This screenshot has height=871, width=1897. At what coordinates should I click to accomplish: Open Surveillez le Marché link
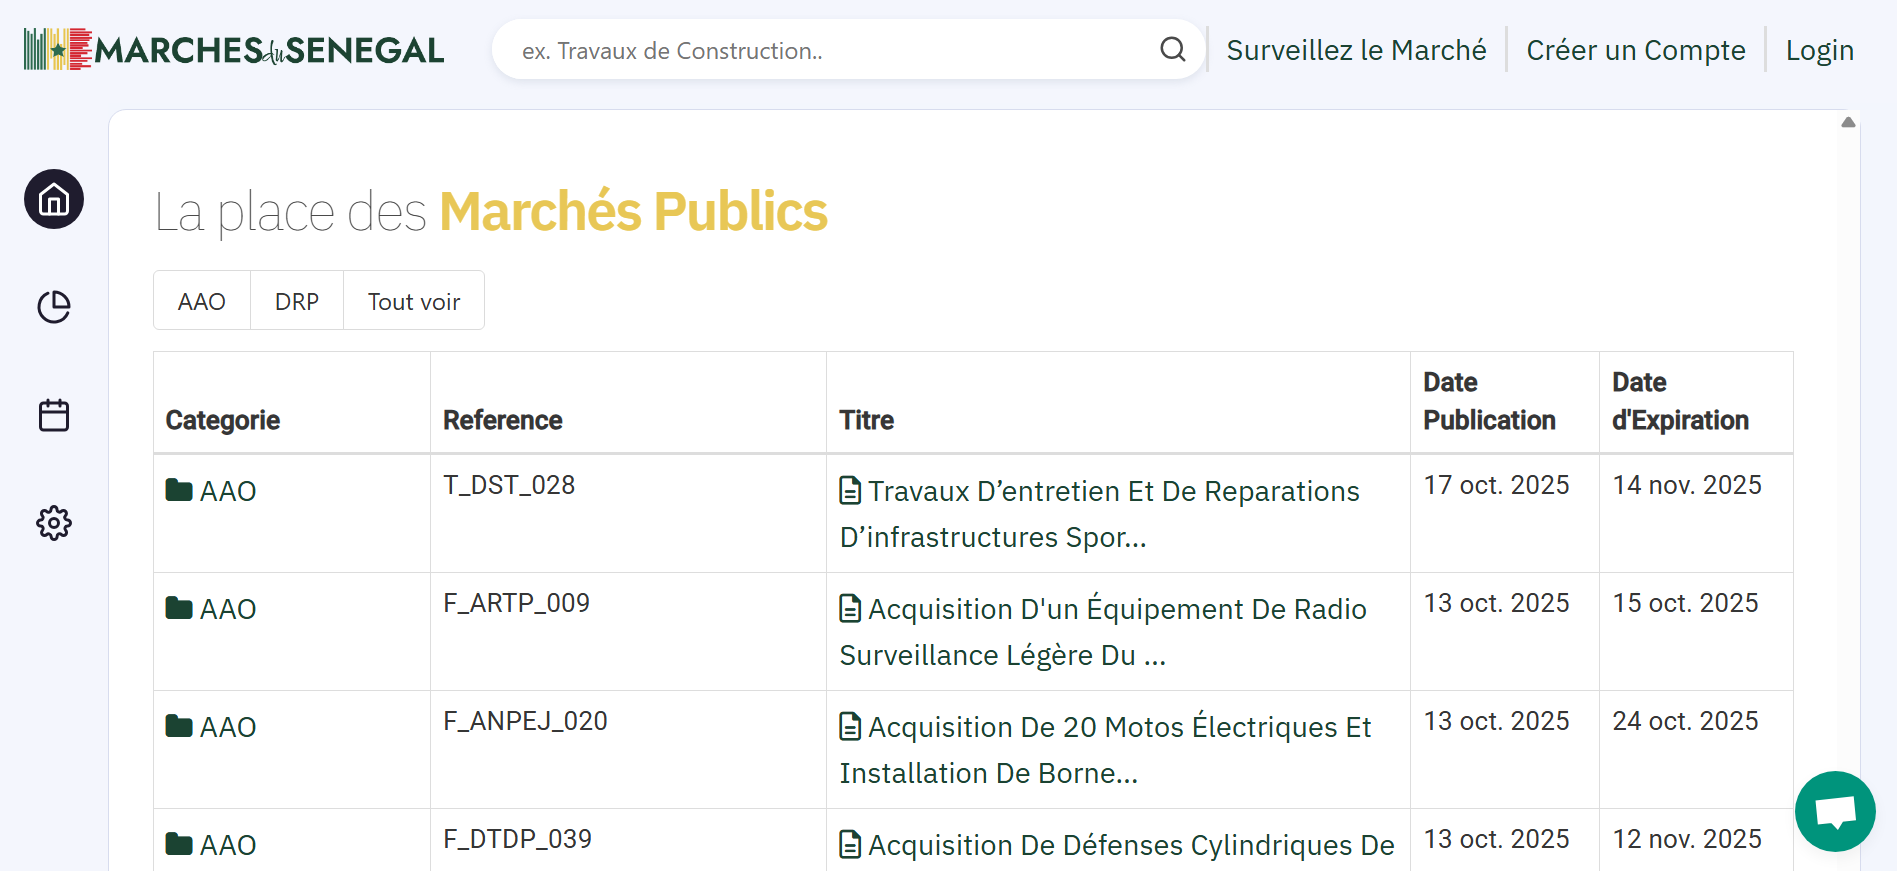(1356, 50)
